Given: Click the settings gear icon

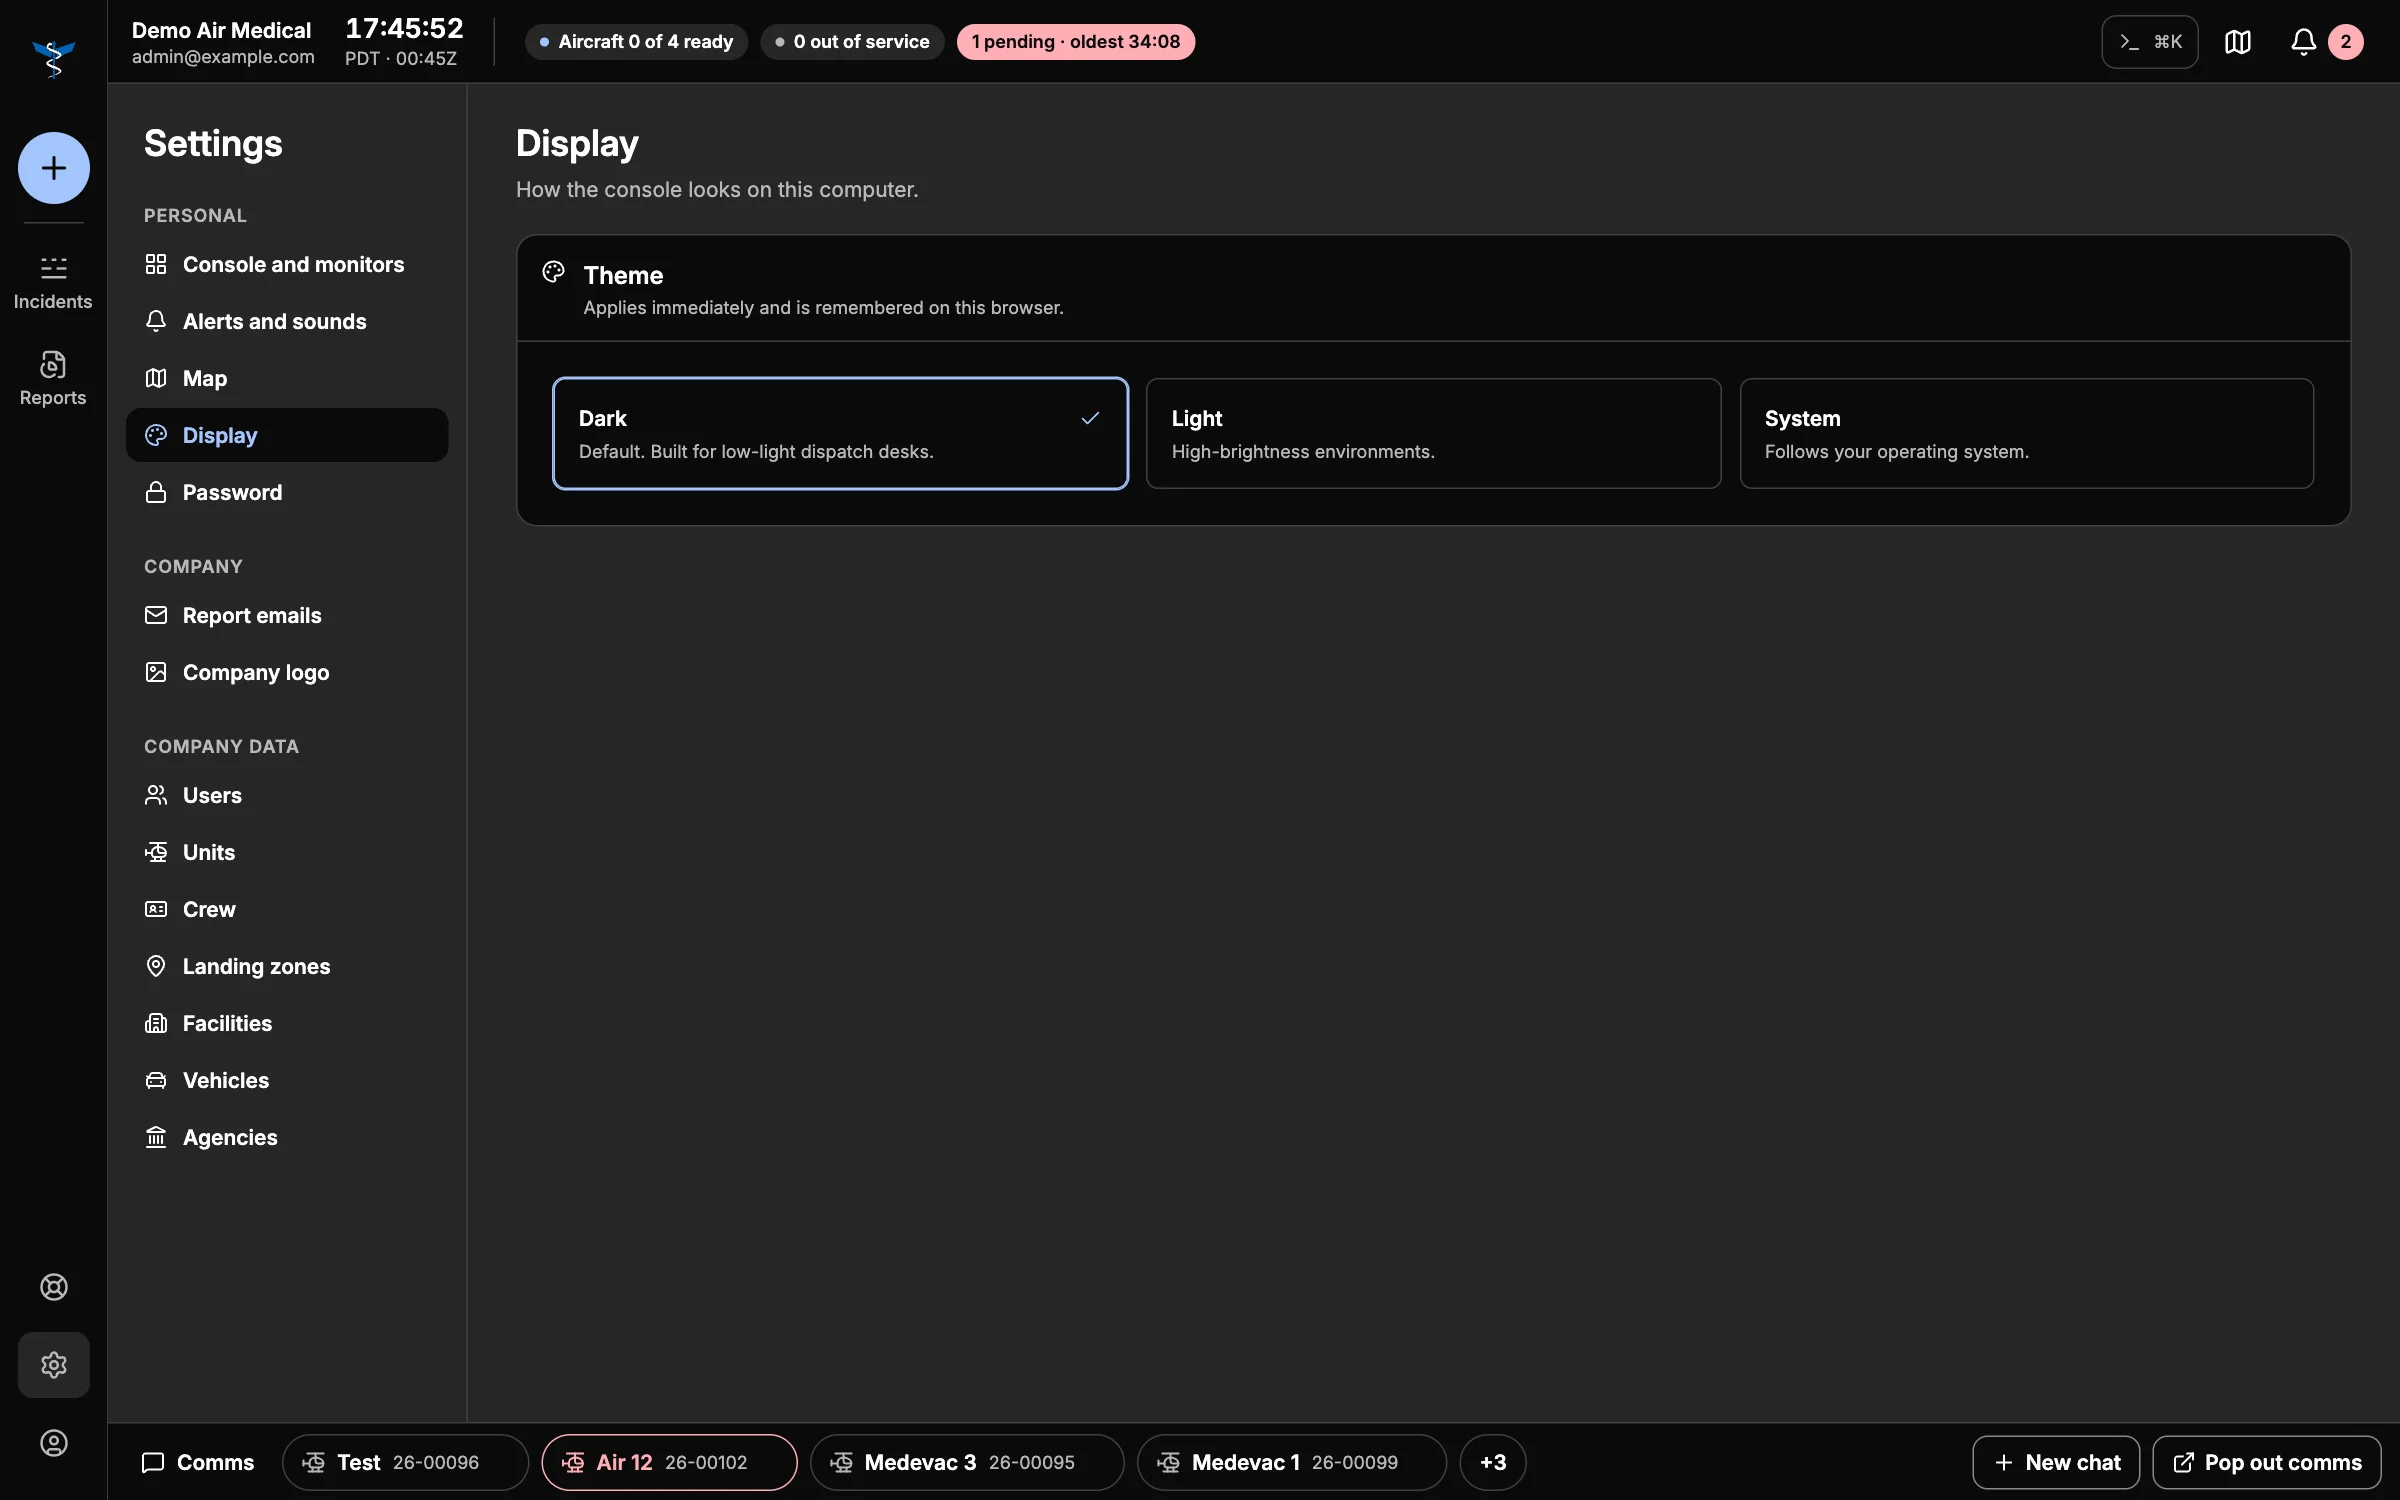Looking at the screenshot, I should click(54, 1365).
